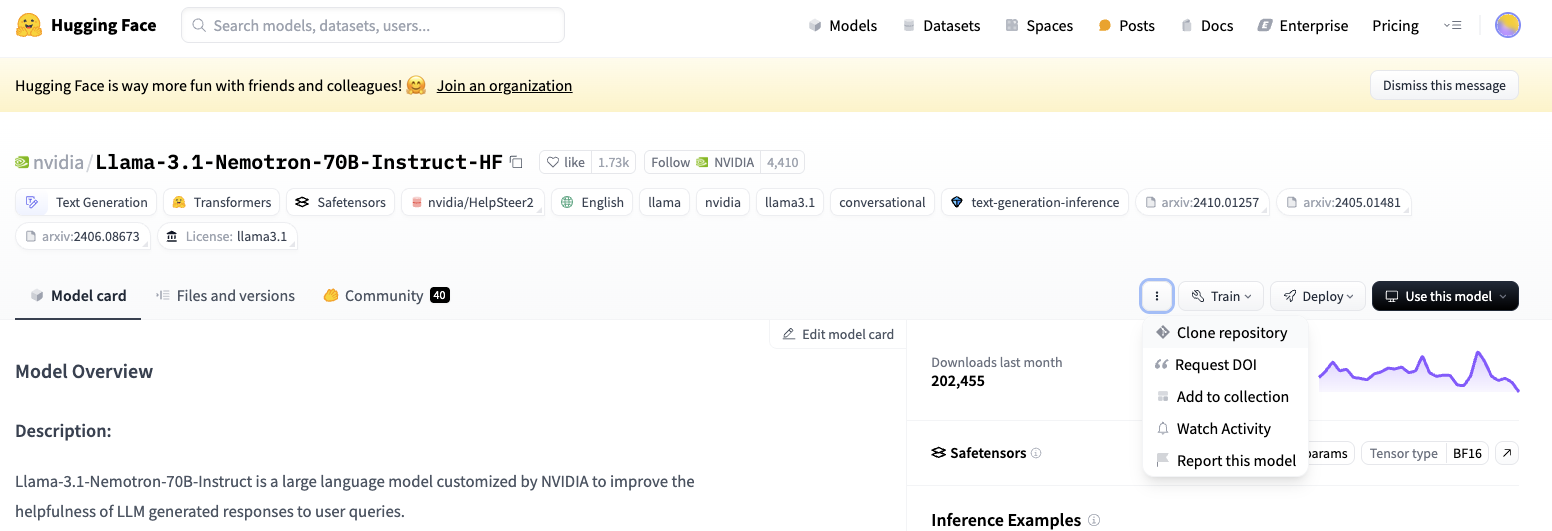
Task: Click the Safetensors info icon
Action: (1036, 453)
